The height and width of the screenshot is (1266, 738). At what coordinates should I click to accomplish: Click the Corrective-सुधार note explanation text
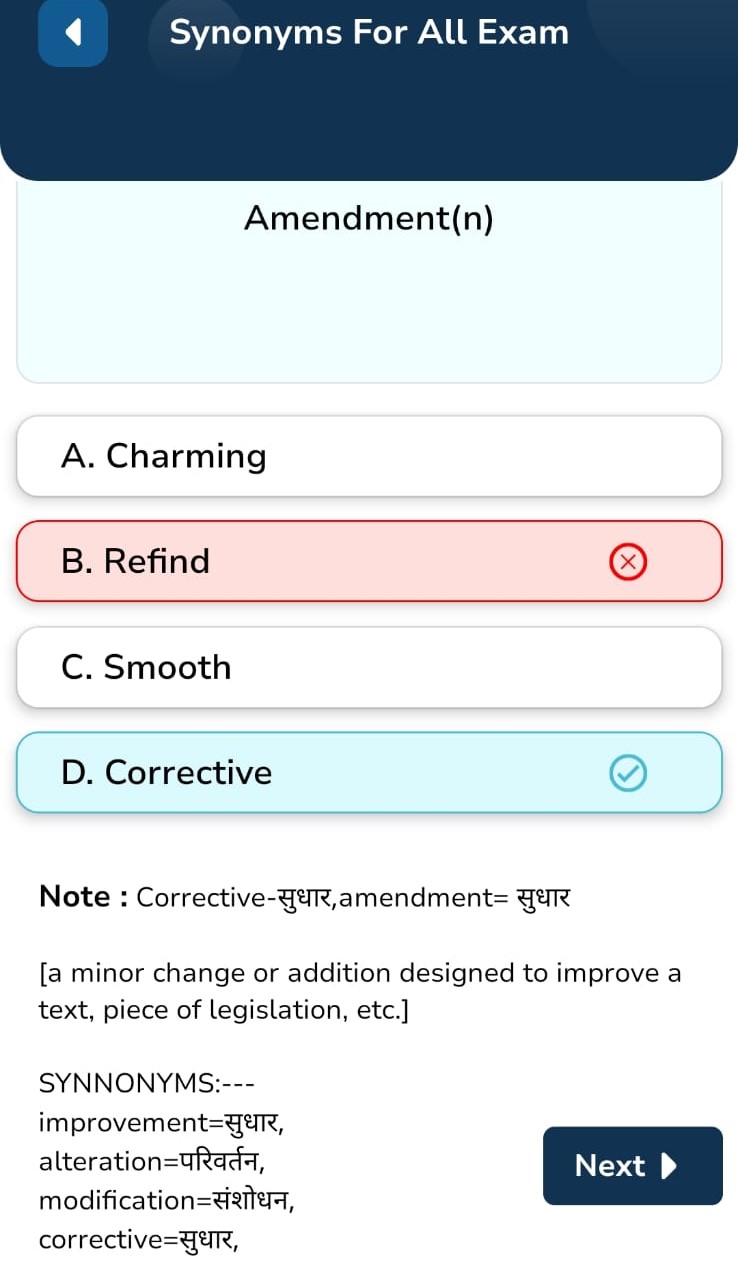pos(353,898)
